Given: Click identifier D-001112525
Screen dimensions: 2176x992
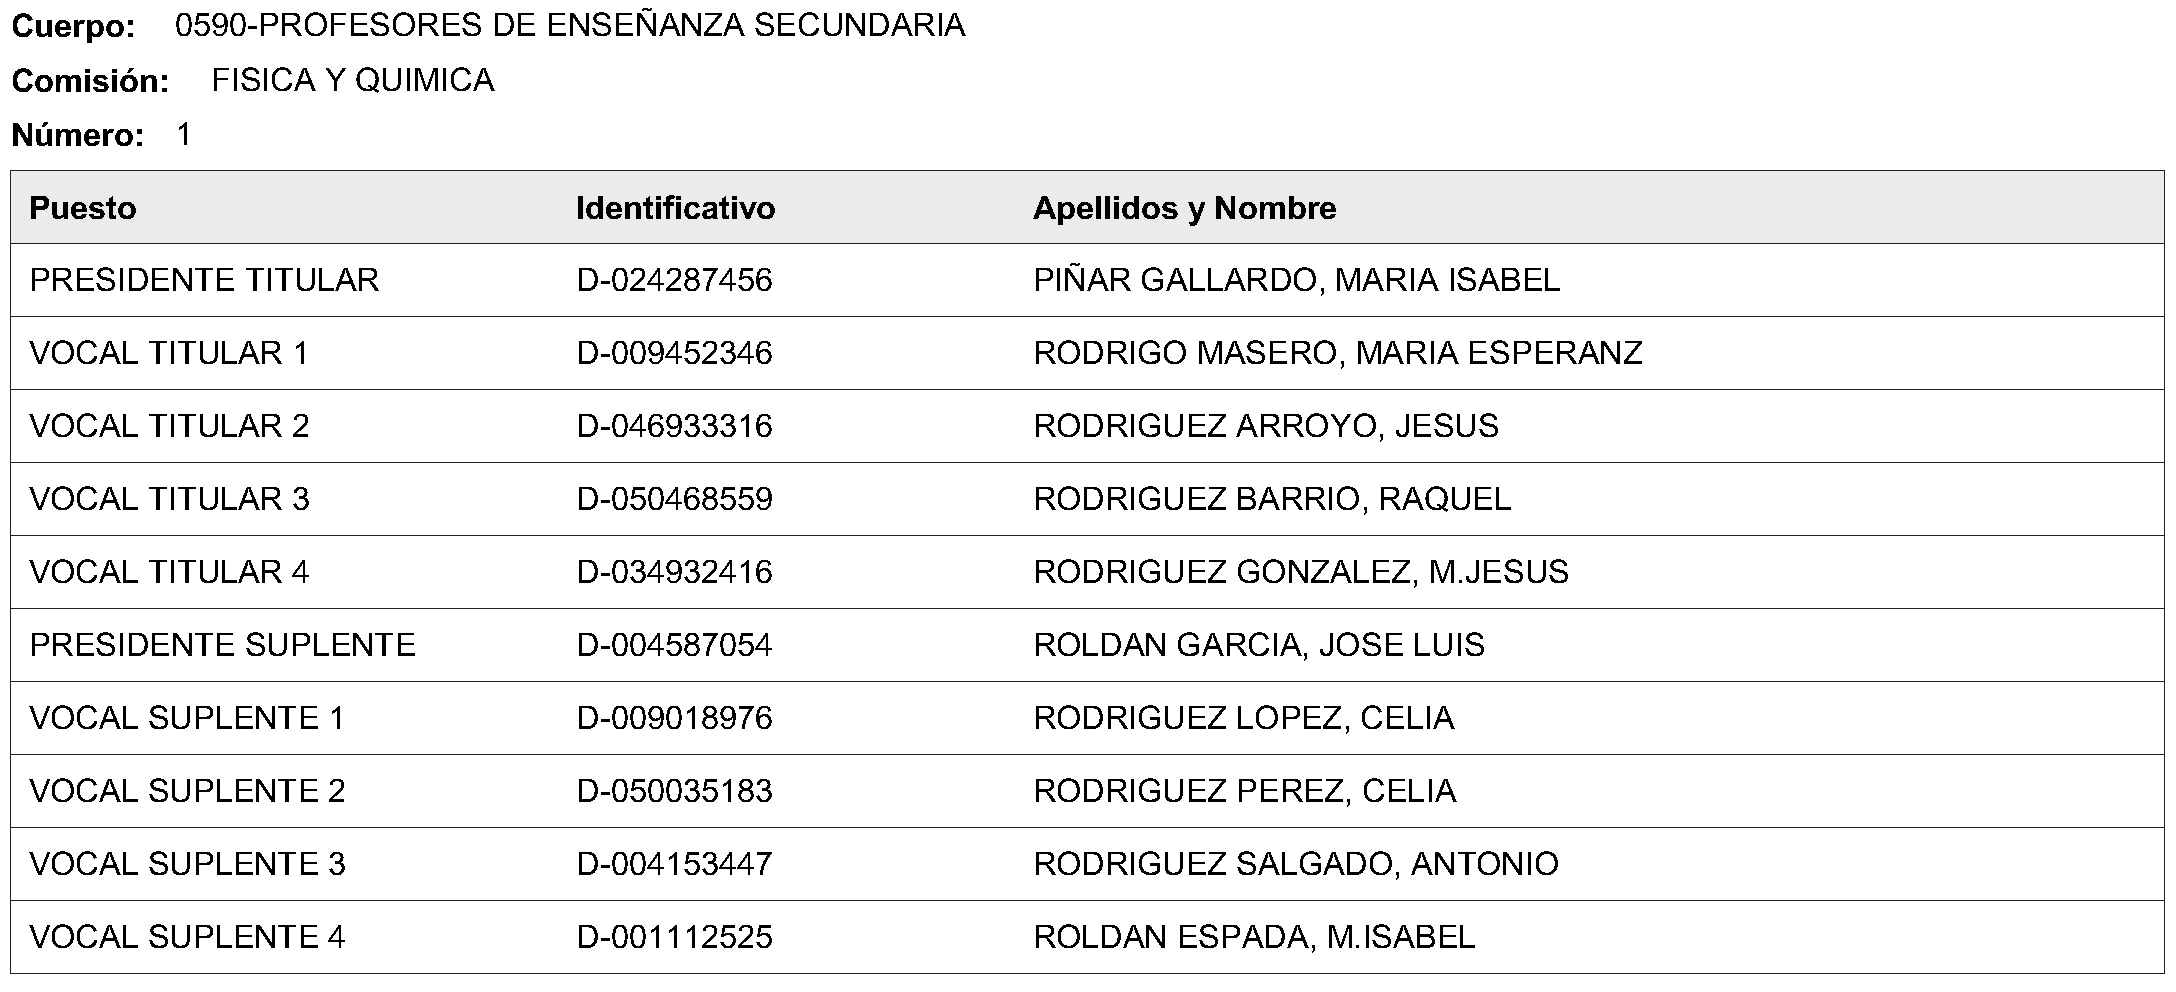Looking at the screenshot, I should point(675,937).
